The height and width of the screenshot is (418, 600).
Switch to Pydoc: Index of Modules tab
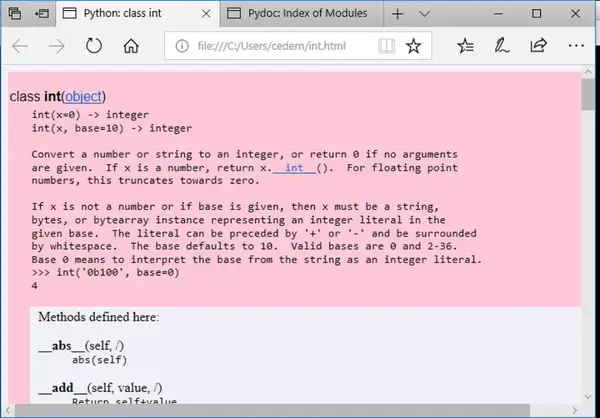[x=302, y=13]
